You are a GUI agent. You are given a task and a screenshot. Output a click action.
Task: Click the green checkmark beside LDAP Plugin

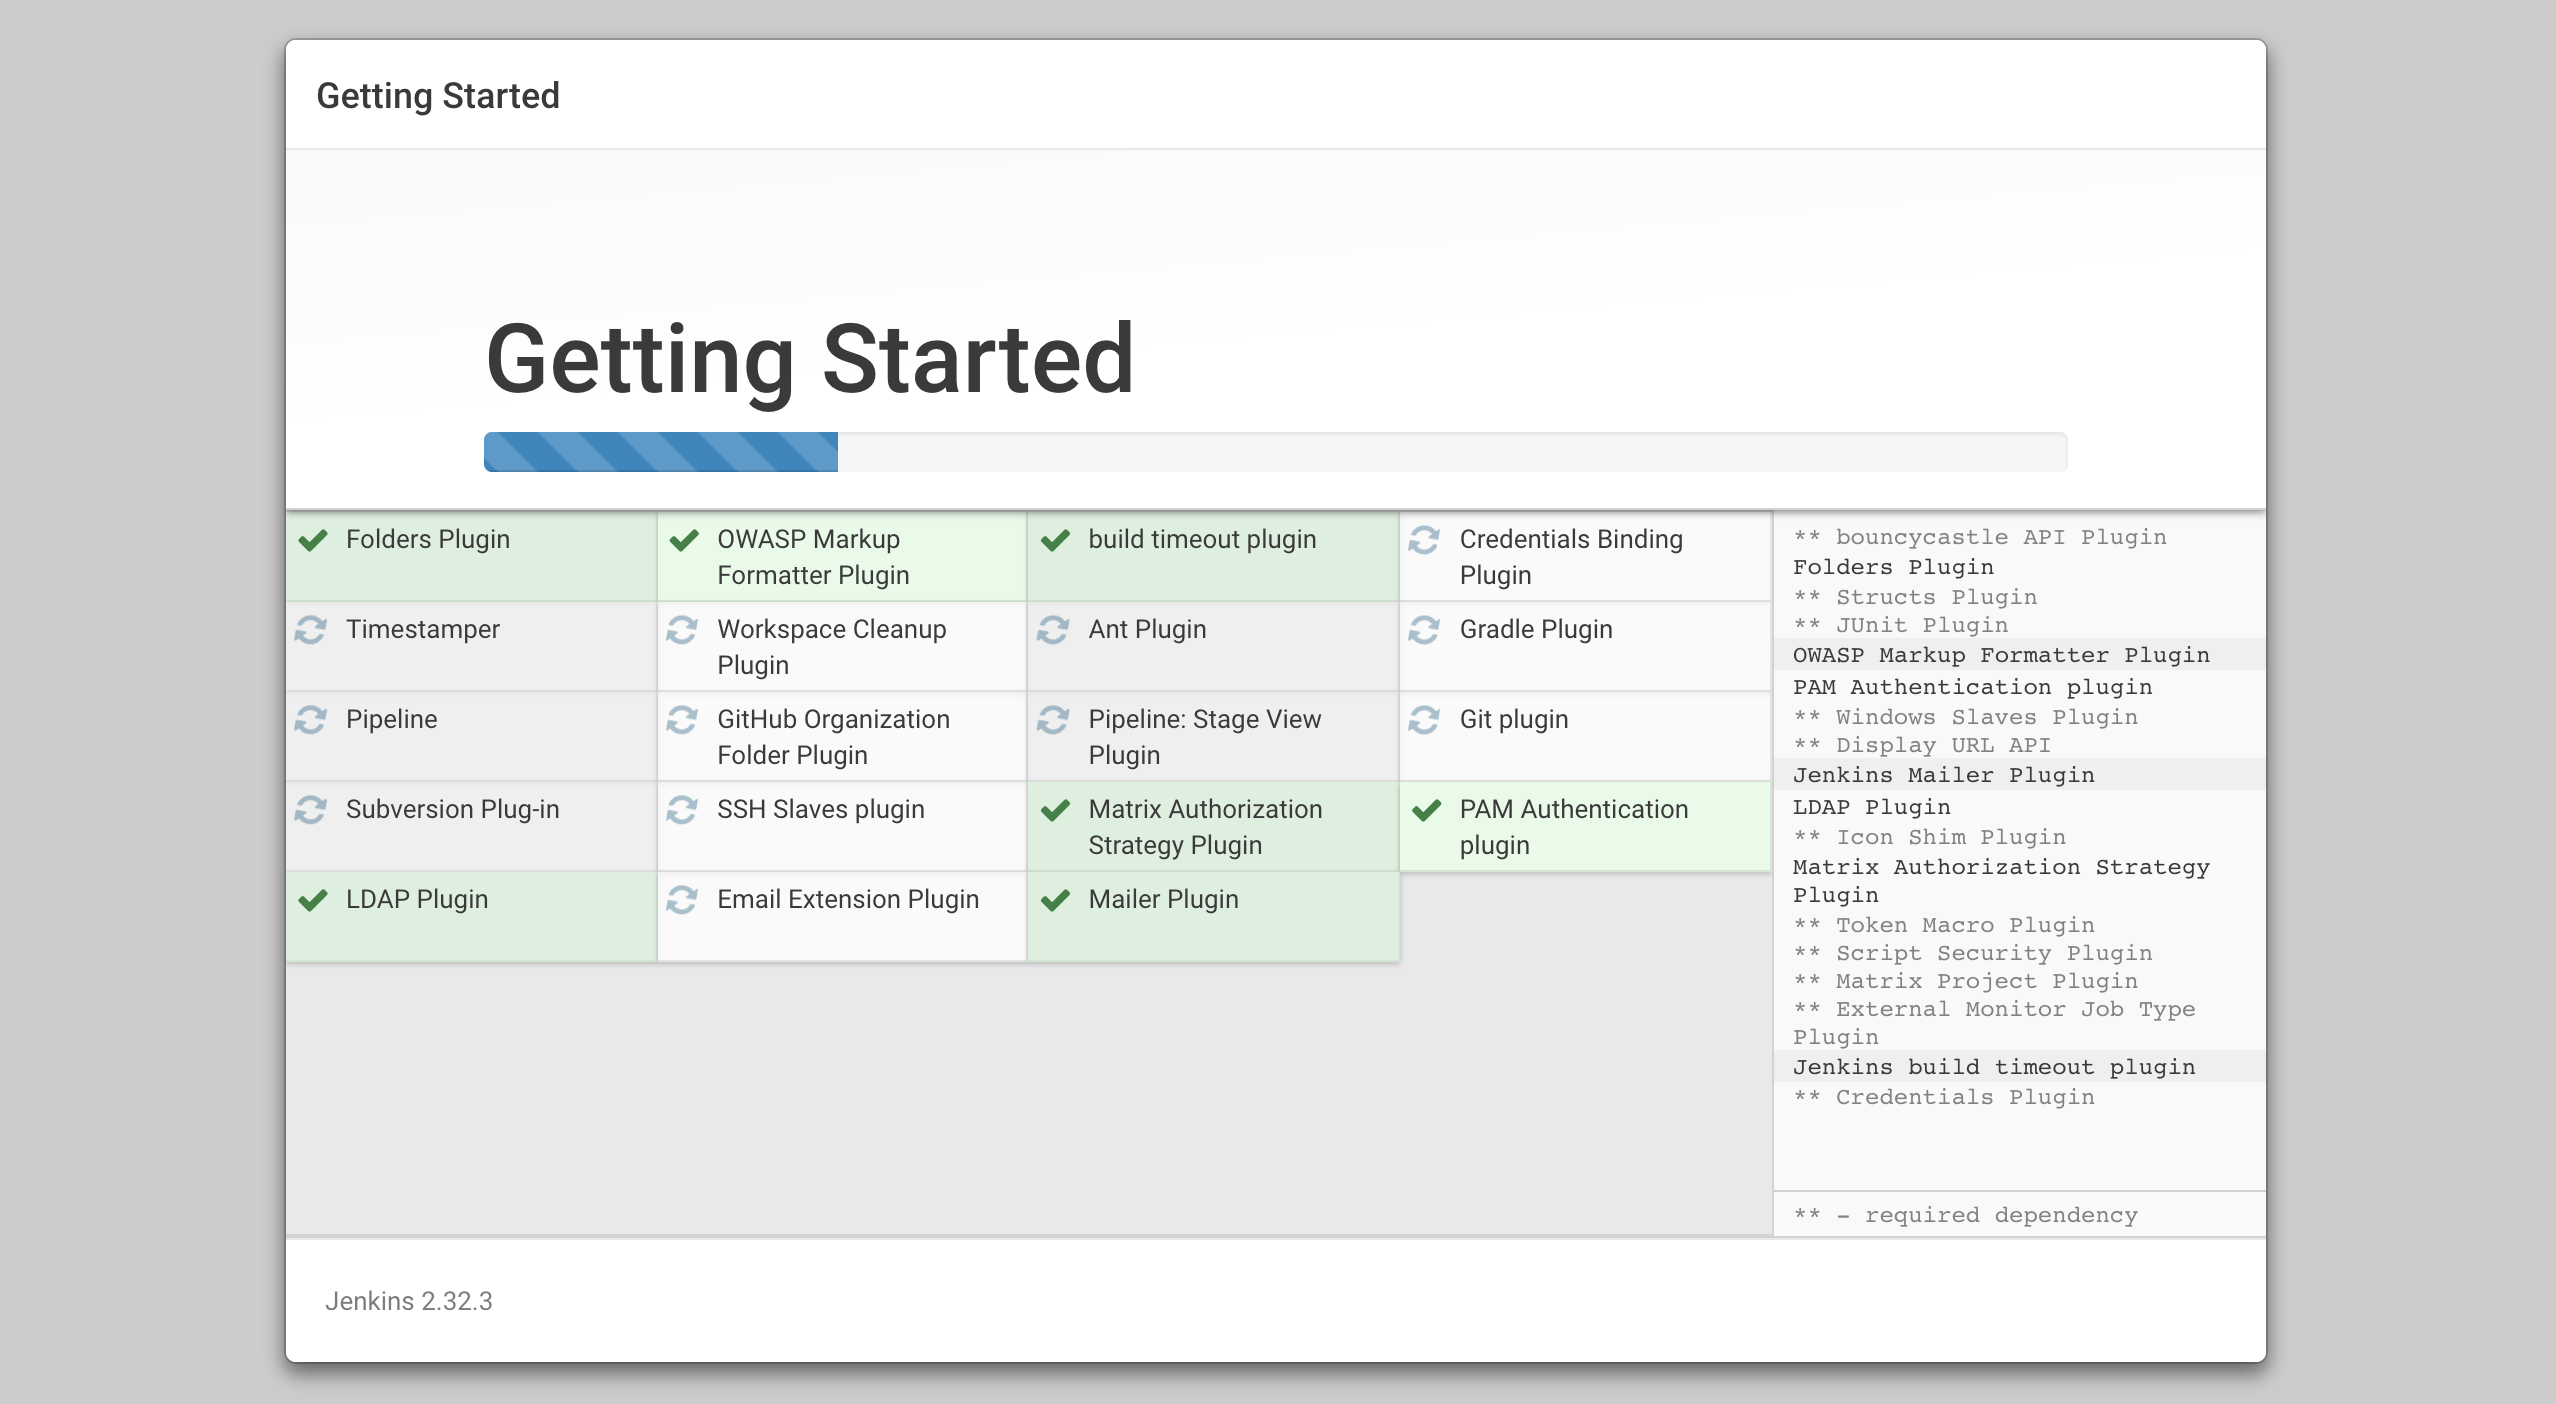click(x=313, y=901)
